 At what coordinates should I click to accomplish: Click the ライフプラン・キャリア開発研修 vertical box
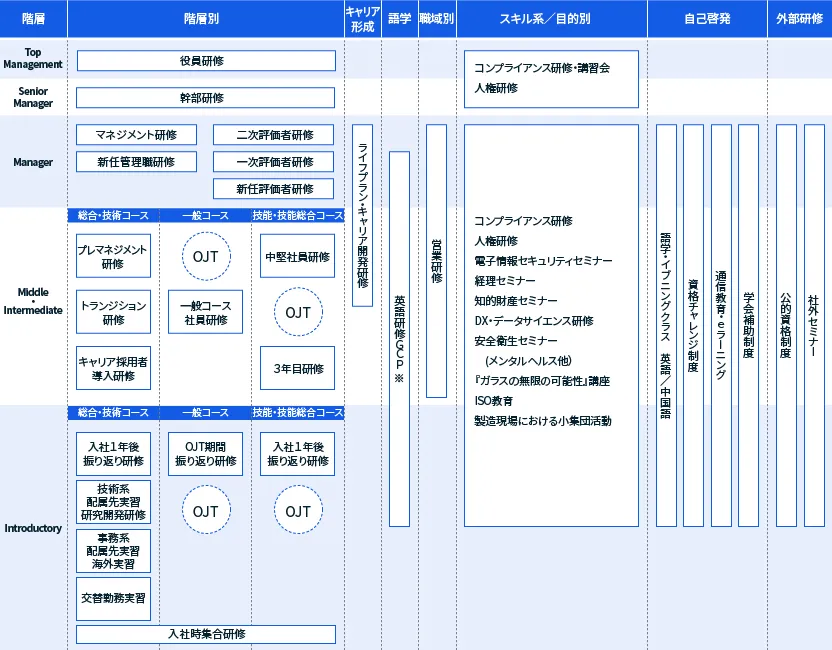pyautogui.click(x=362, y=215)
